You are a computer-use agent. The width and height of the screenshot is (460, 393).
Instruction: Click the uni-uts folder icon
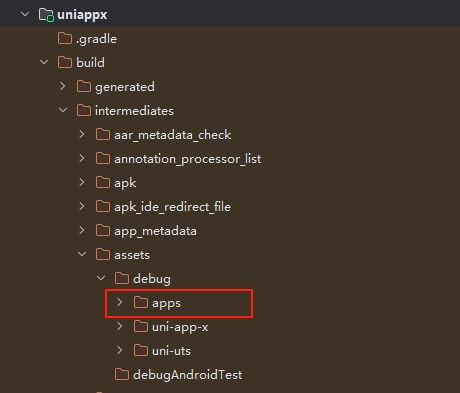tap(141, 350)
